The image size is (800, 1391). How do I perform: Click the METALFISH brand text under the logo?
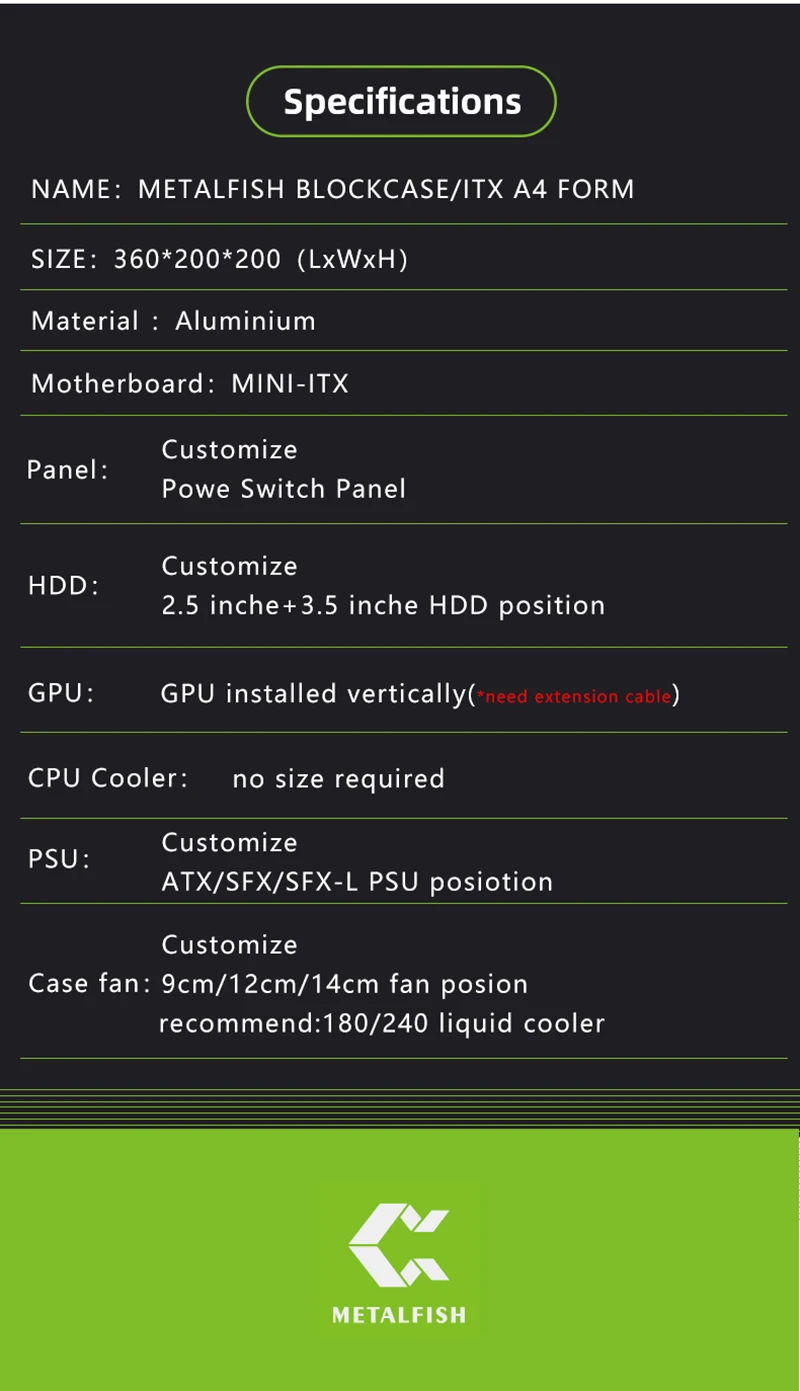399,1315
